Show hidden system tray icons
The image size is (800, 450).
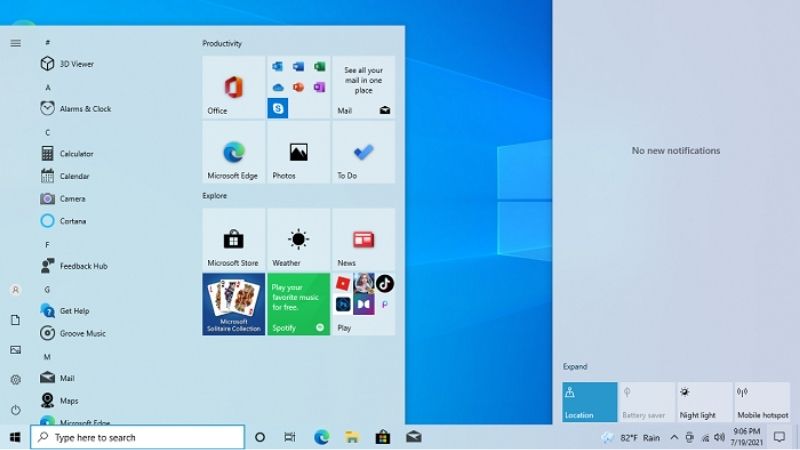(x=674, y=438)
